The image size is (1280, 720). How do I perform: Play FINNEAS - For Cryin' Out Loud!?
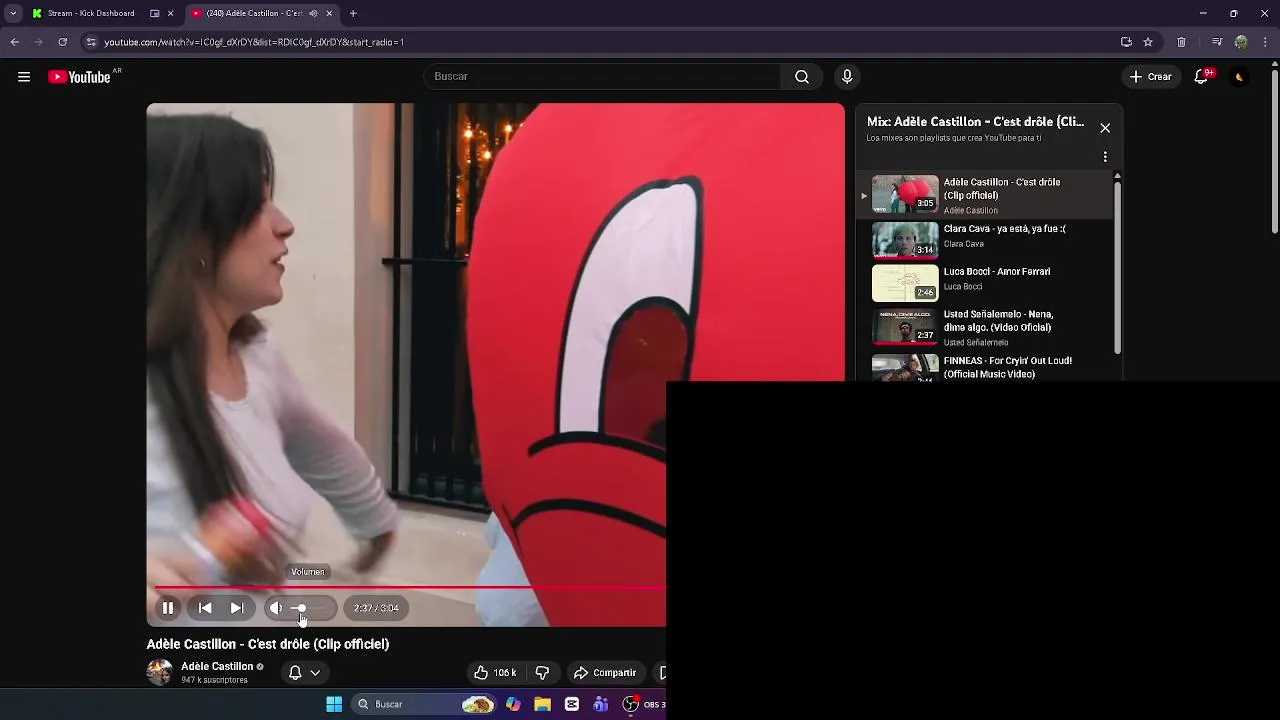985,366
